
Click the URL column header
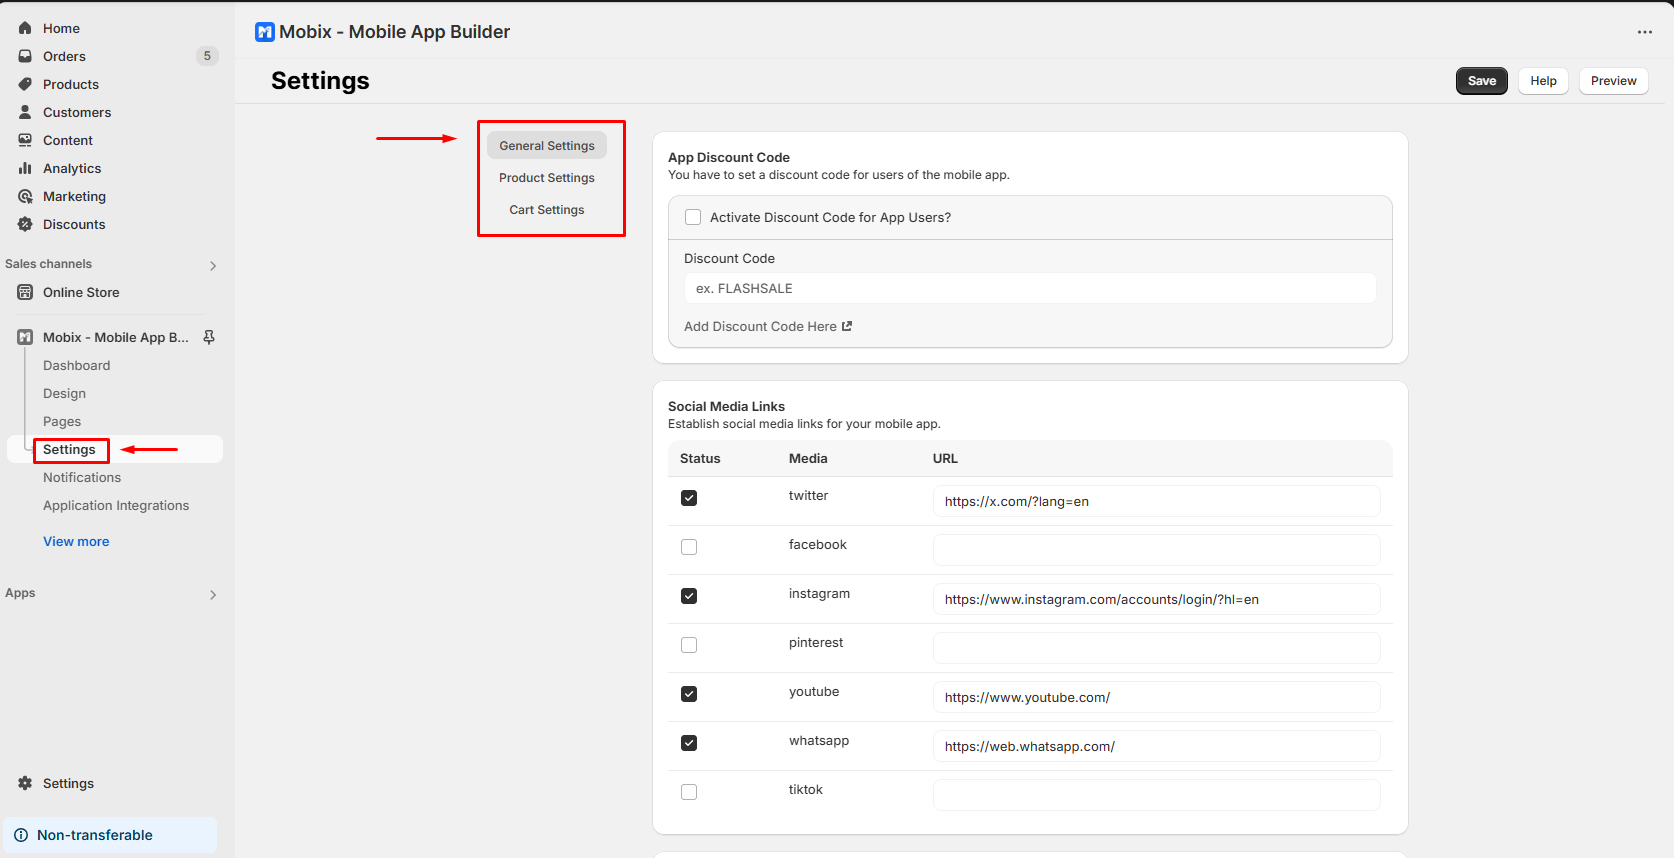(x=945, y=458)
